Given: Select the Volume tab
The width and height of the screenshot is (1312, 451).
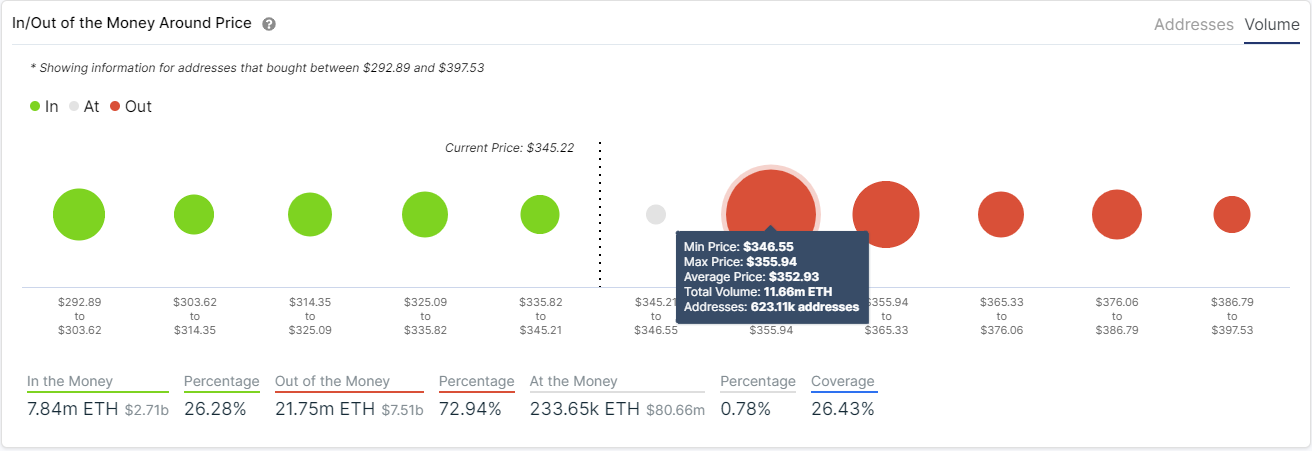Looking at the screenshot, I should (1271, 24).
